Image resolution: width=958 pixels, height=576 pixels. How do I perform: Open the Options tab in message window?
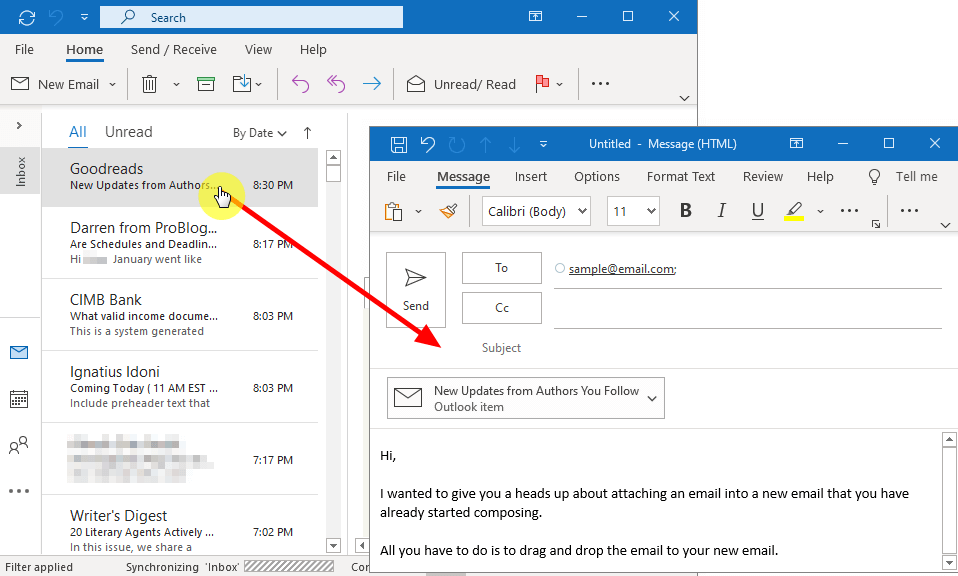pos(597,177)
